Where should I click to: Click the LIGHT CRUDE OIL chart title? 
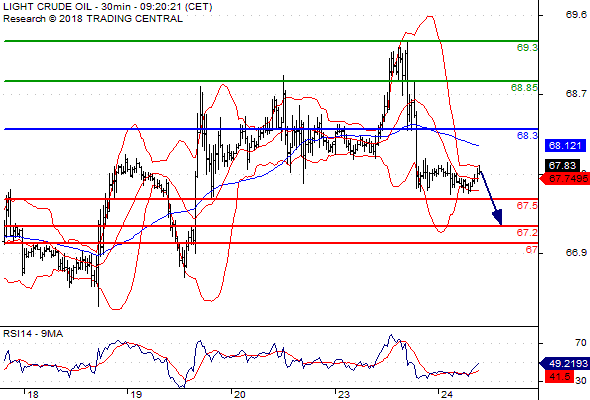pos(107,7)
